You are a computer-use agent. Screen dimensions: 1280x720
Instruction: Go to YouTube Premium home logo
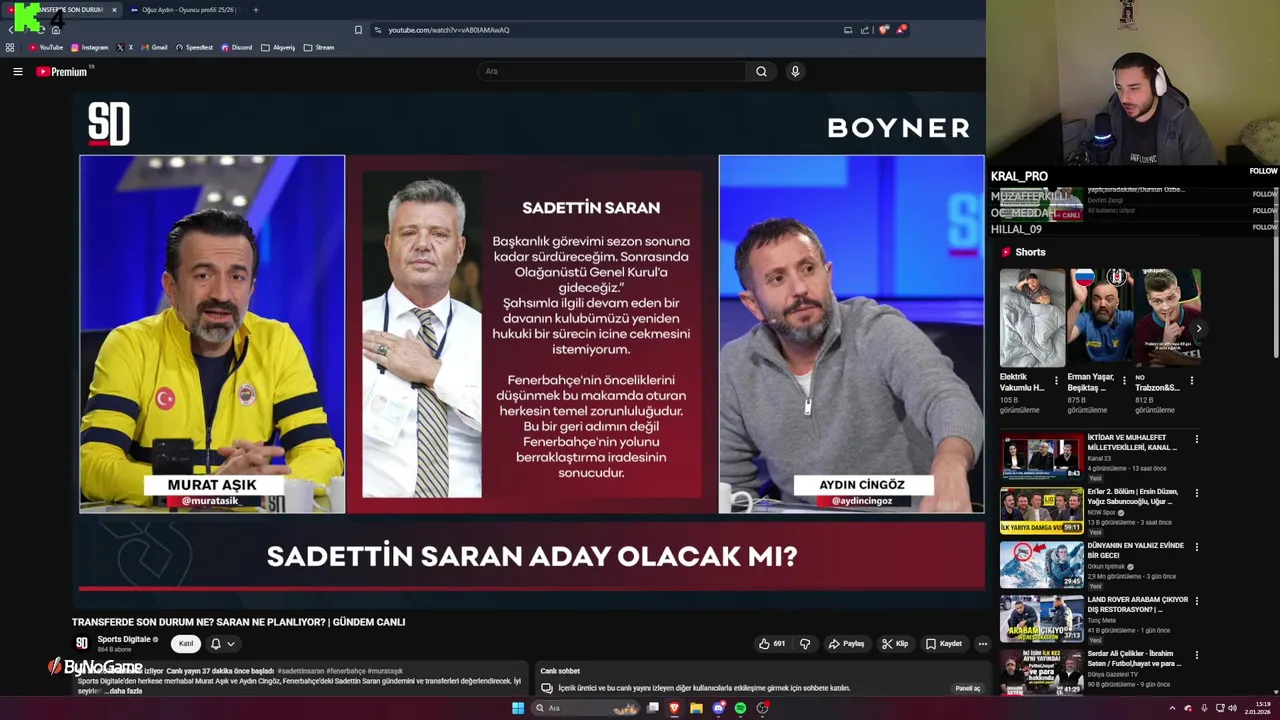point(63,71)
